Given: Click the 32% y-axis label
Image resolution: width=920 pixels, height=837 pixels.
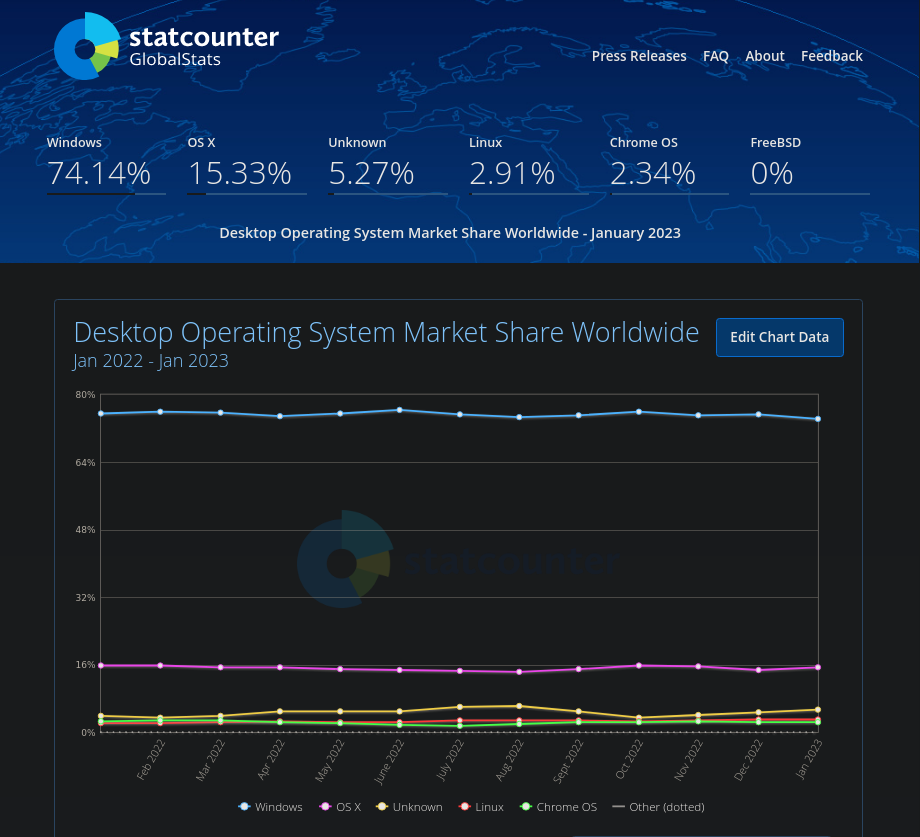Looking at the screenshot, I should point(85,598).
